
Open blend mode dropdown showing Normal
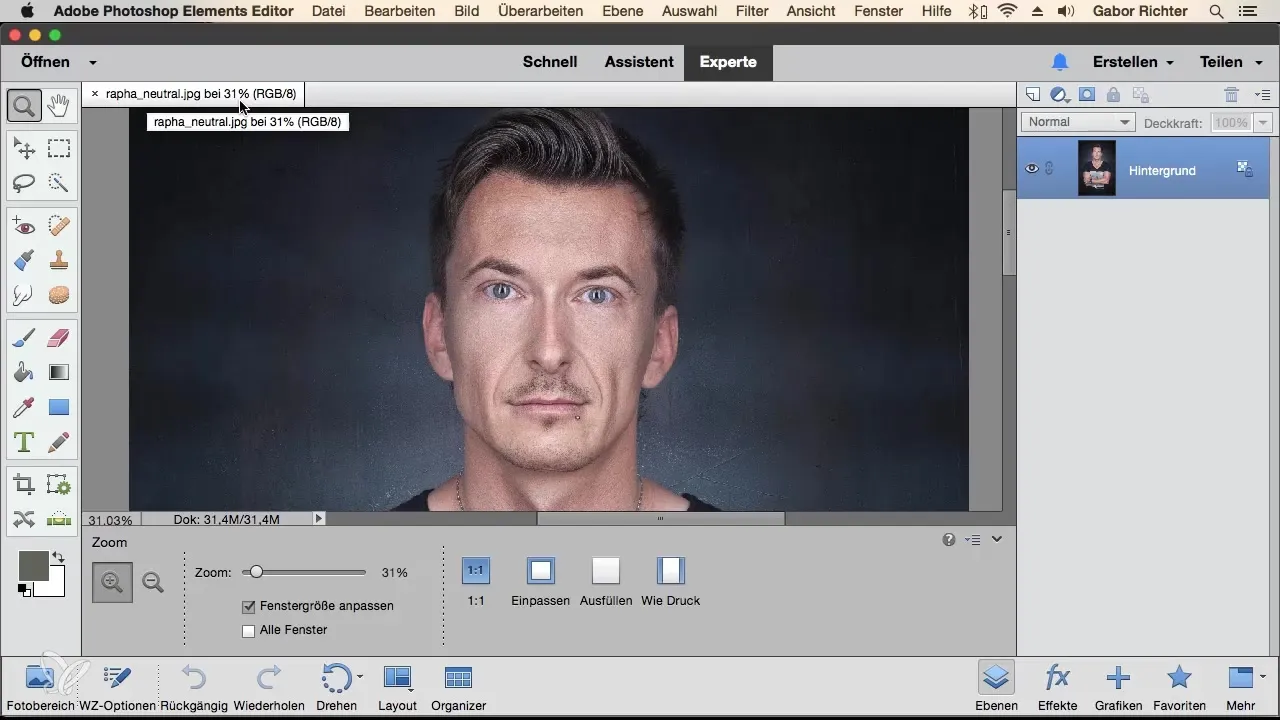tap(1078, 122)
